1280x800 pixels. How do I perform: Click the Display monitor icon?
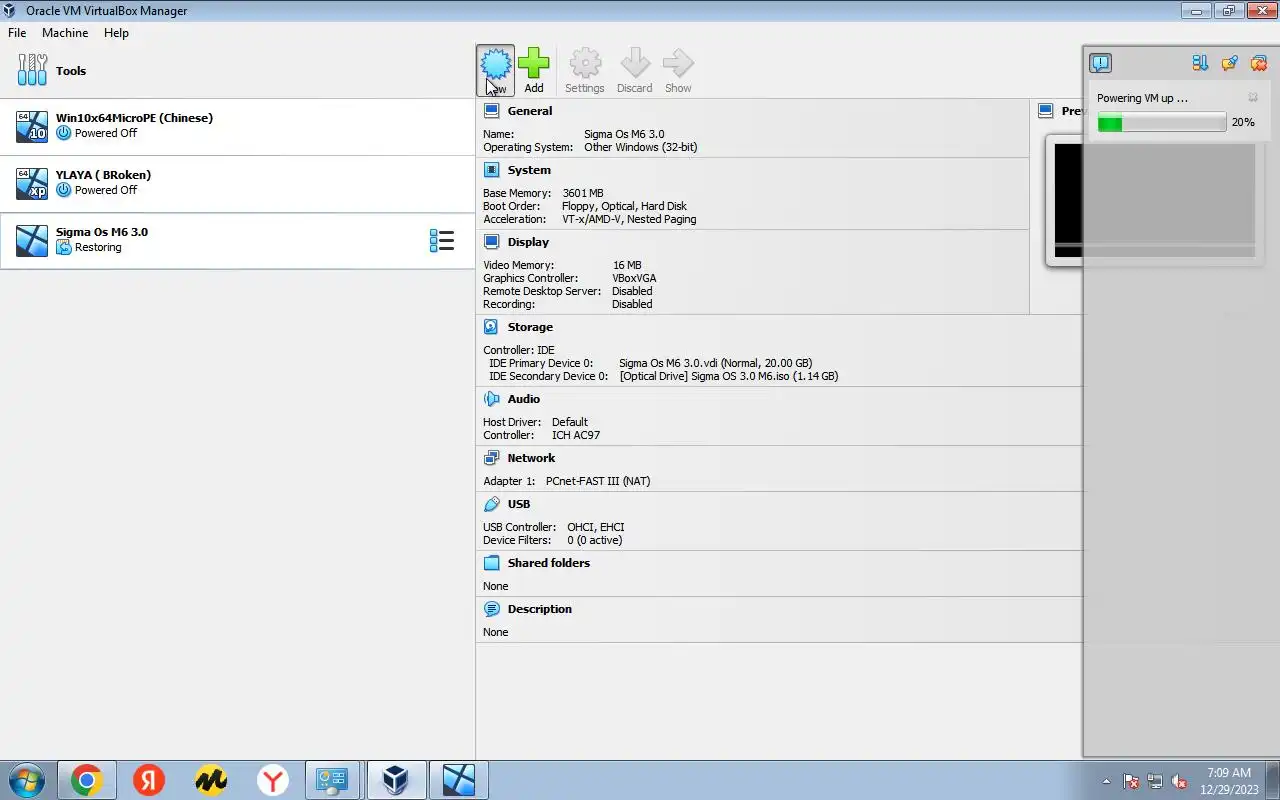click(x=491, y=242)
